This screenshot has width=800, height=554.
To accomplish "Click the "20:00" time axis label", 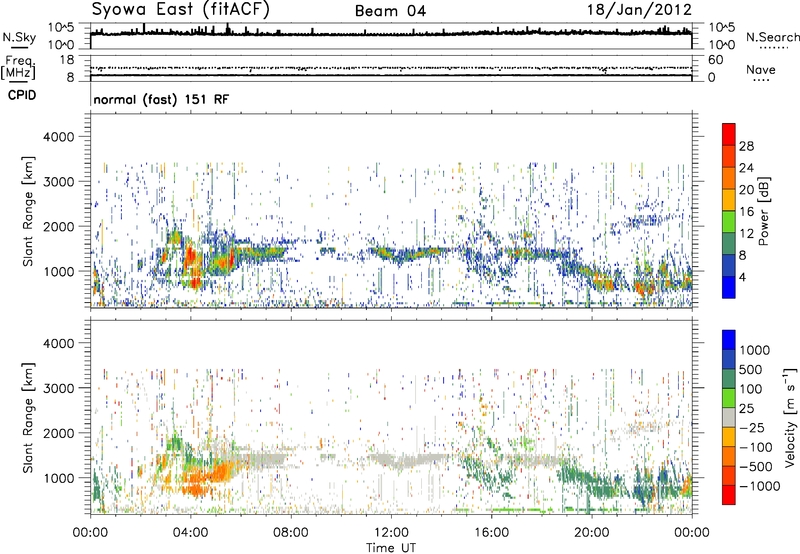I will tap(591, 533).
